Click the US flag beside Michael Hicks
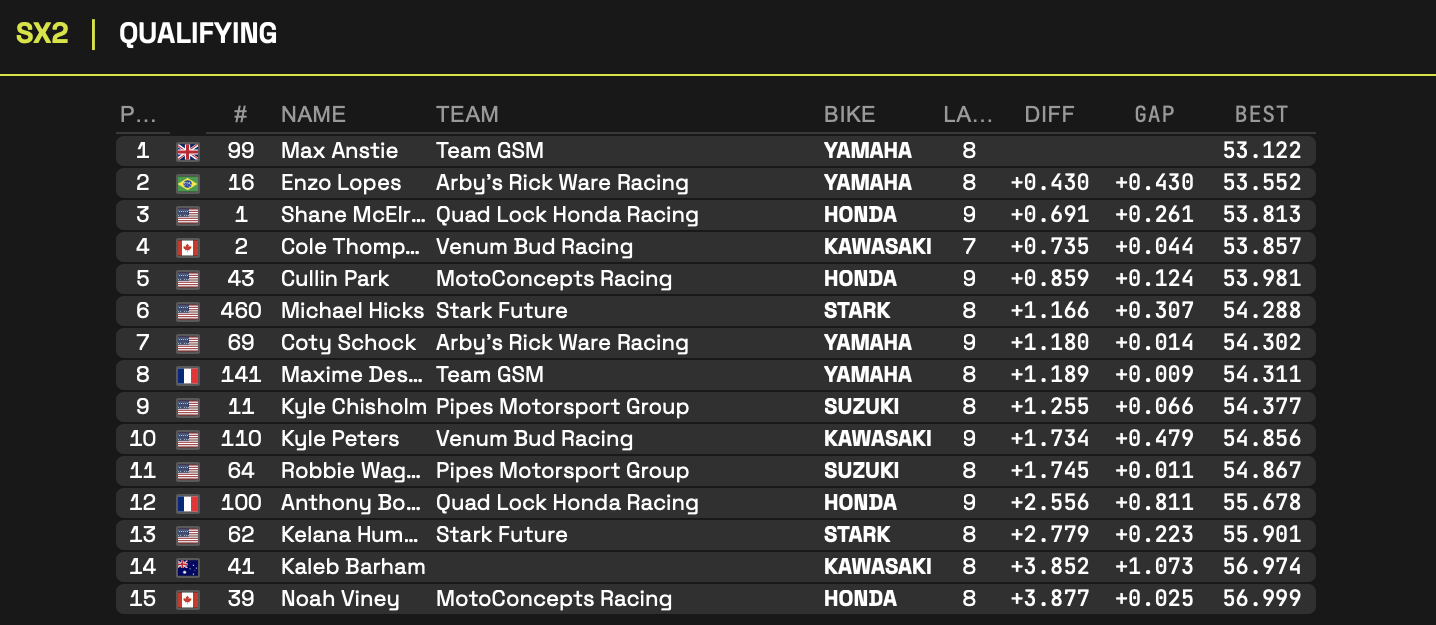The width and height of the screenshot is (1436, 625). coord(188,312)
